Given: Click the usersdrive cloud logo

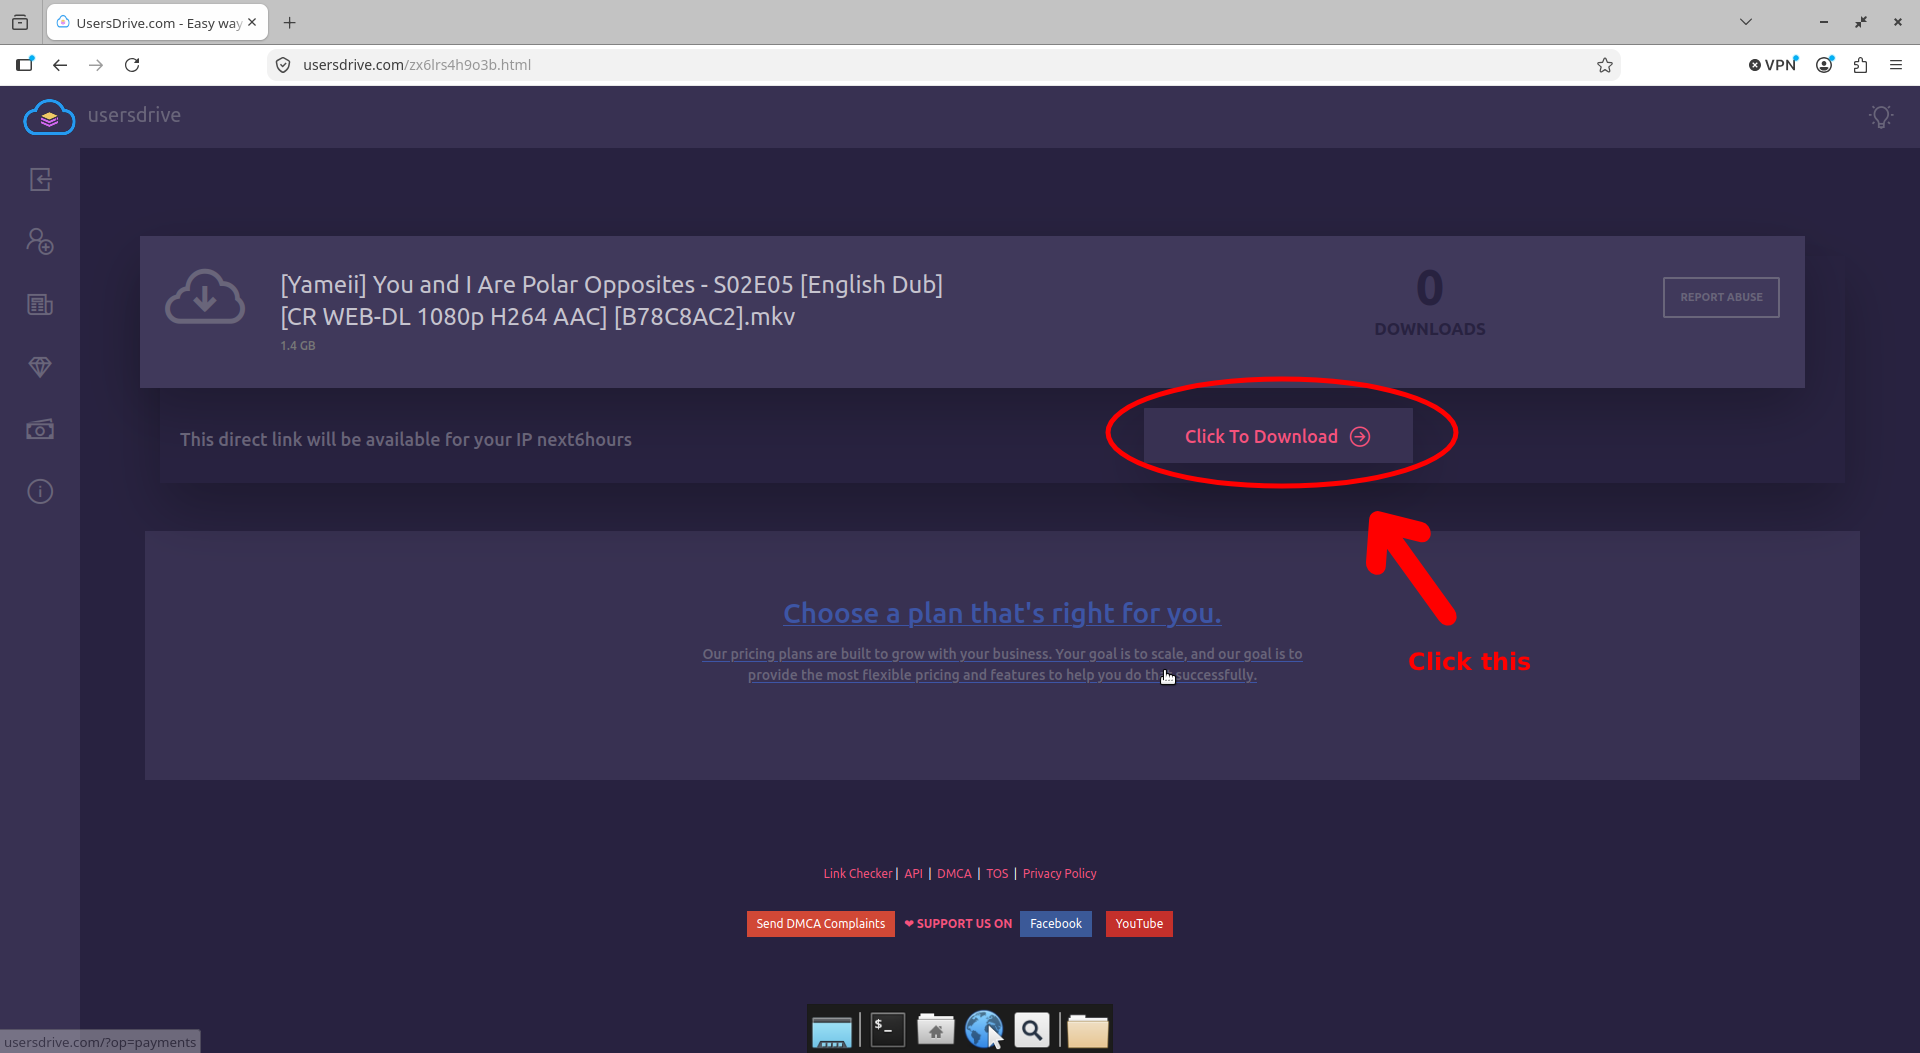Looking at the screenshot, I should pyautogui.click(x=49, y=117).
